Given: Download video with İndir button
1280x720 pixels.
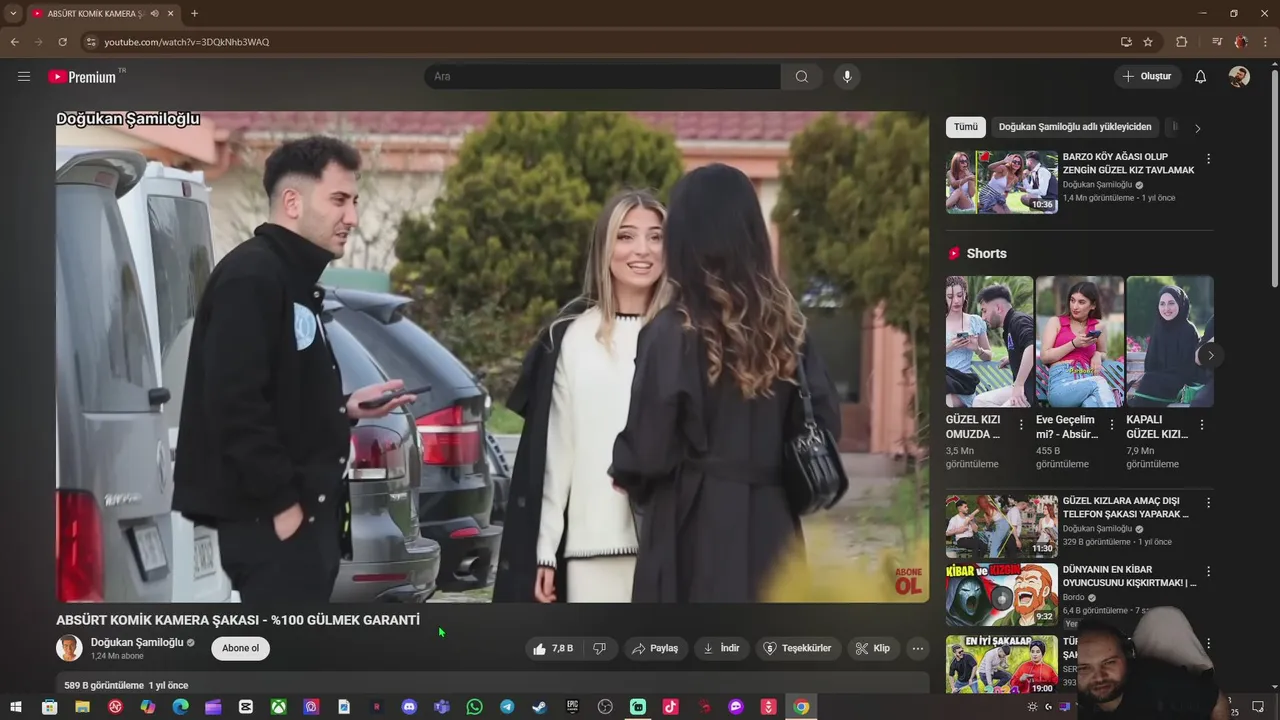Looking at the screenshot, I should click(x=721, y=649).
